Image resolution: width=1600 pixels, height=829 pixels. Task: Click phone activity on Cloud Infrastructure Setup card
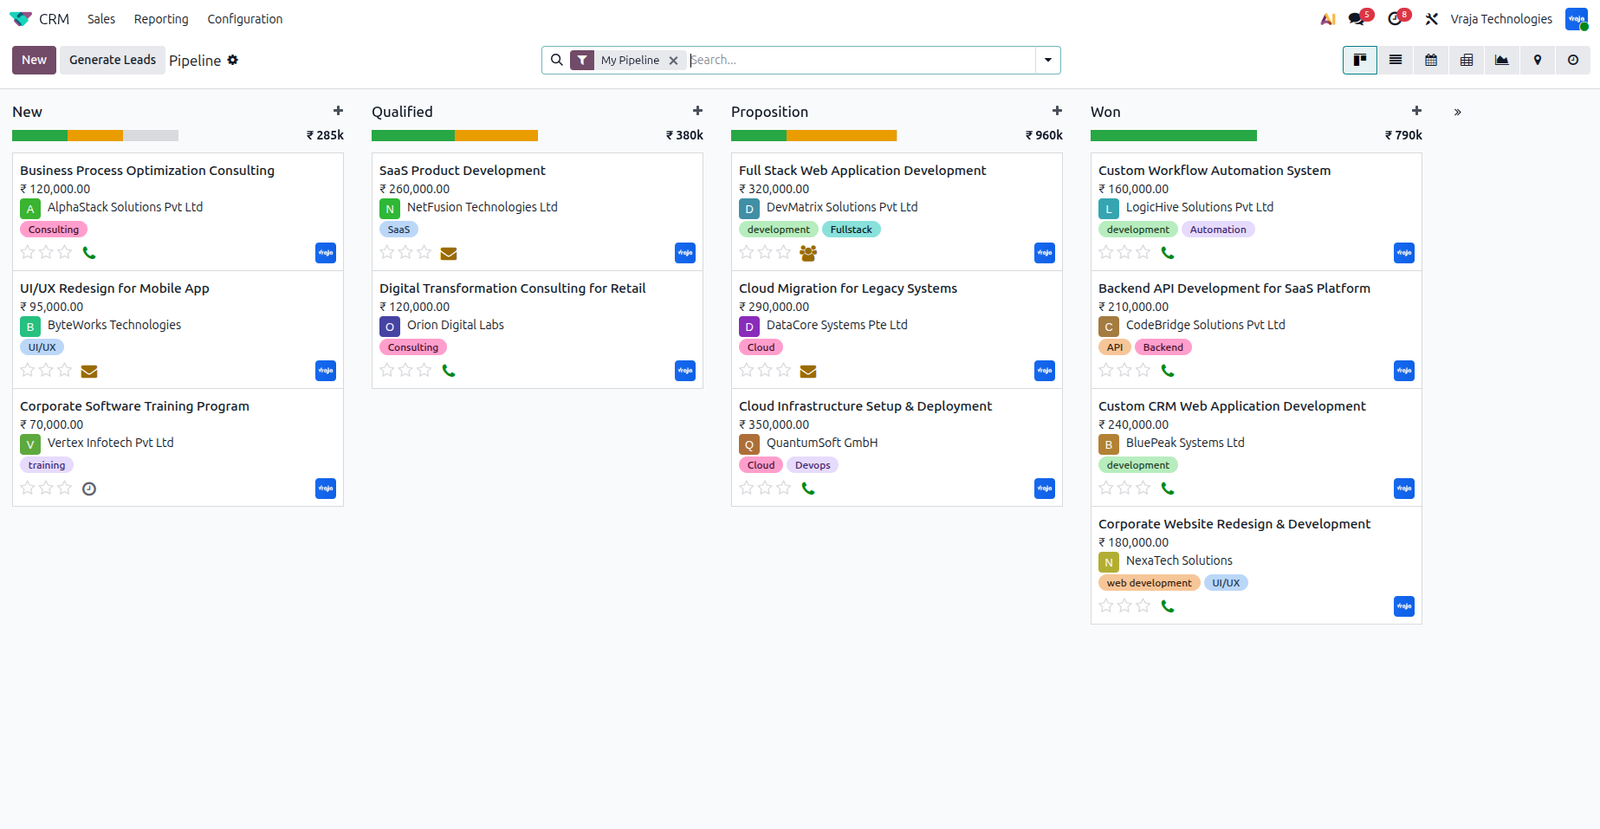click(x=808, y=489)
